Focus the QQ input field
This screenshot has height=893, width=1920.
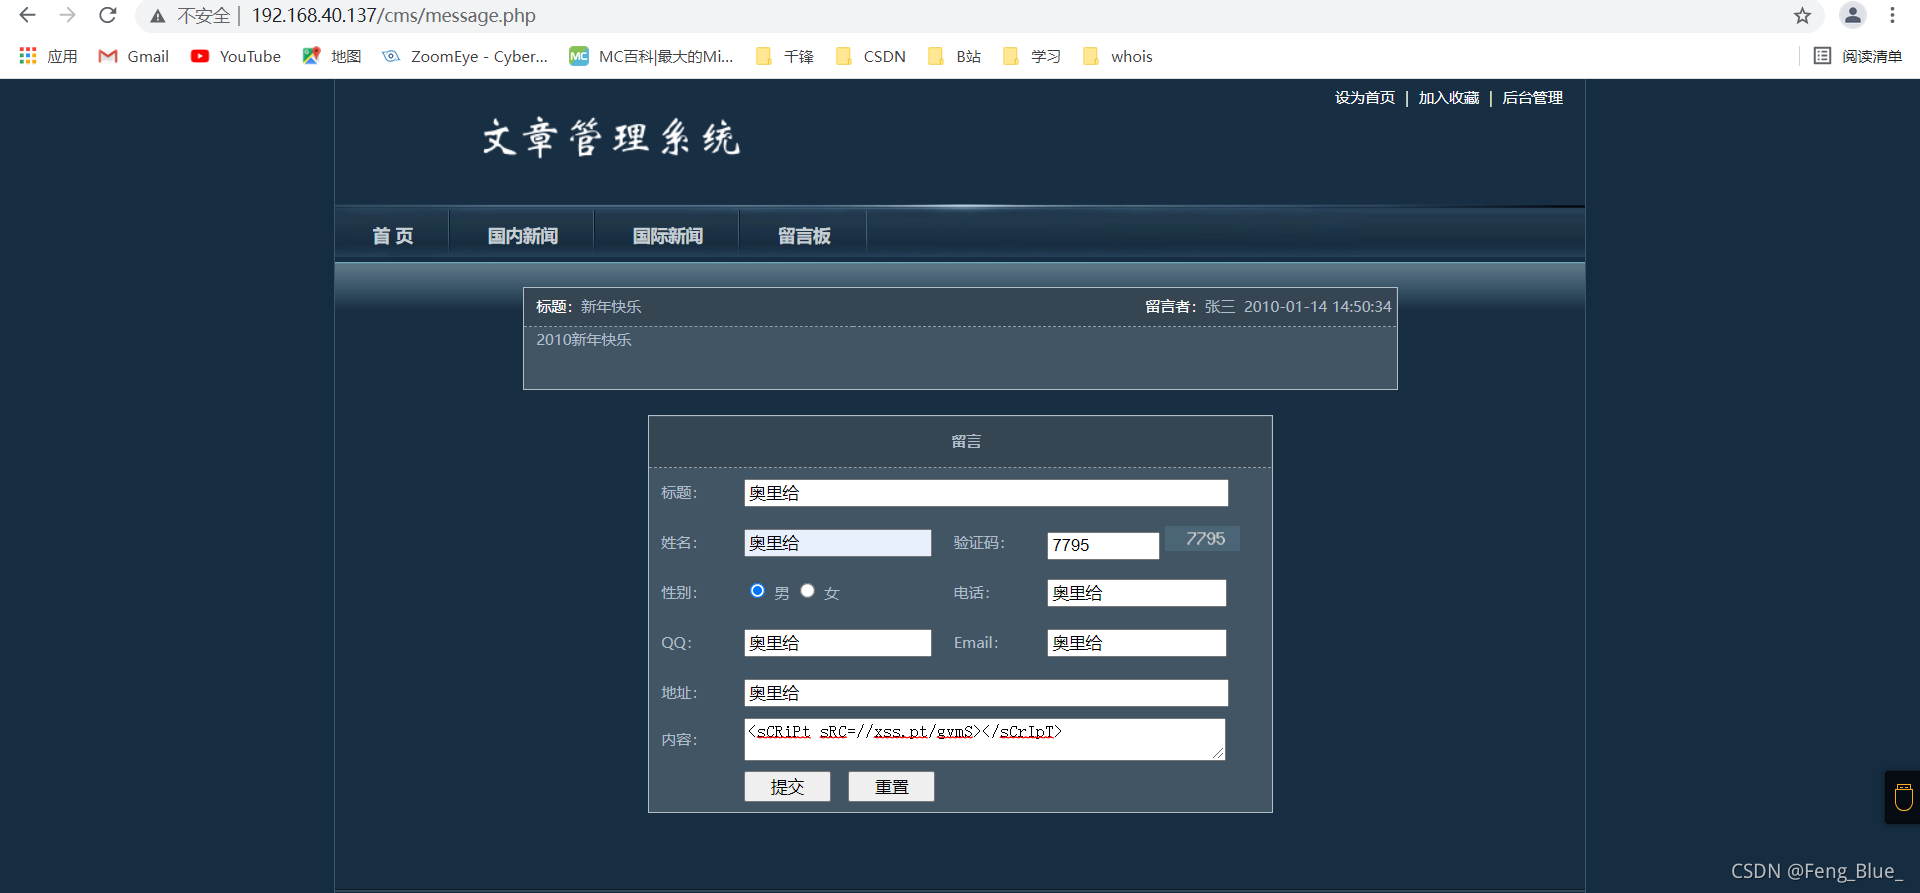point(838,643)
